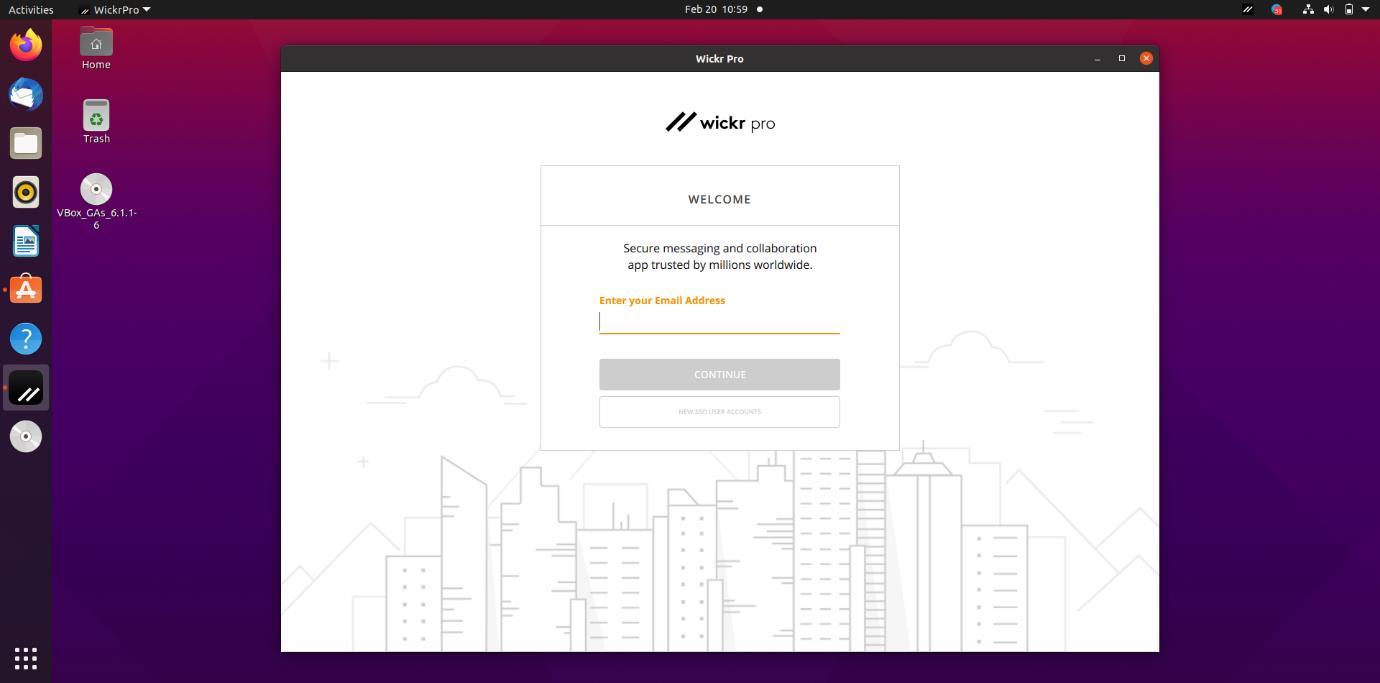Maximize the Wickr Pro window
This screenshot has height=683, width=1380.
coord(1122,58)
